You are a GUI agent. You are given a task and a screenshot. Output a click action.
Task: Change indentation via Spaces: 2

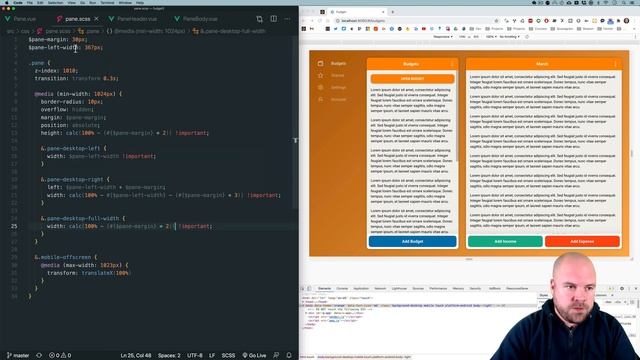tap(169, 356)
